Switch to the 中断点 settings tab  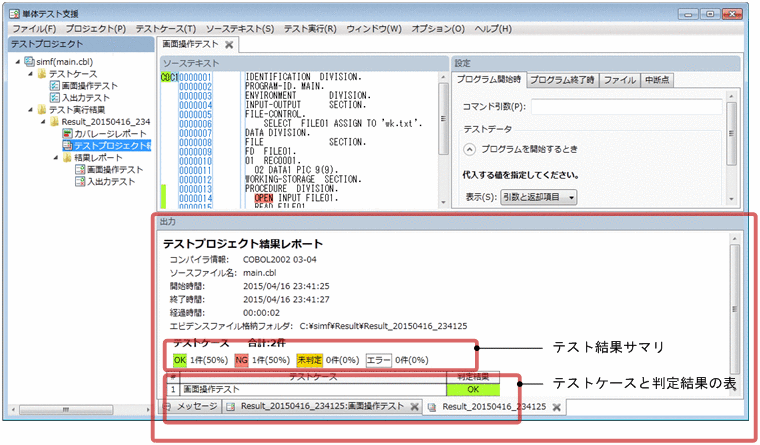pos(657,80)
